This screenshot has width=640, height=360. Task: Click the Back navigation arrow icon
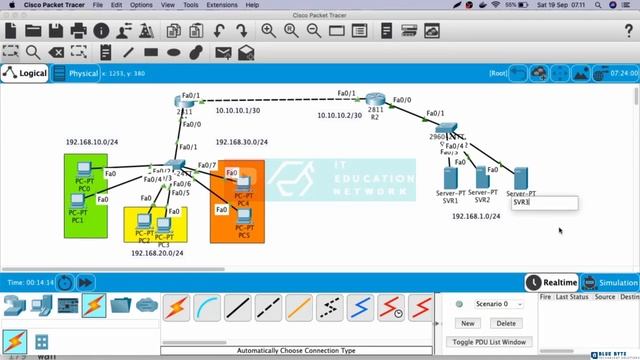518,73
